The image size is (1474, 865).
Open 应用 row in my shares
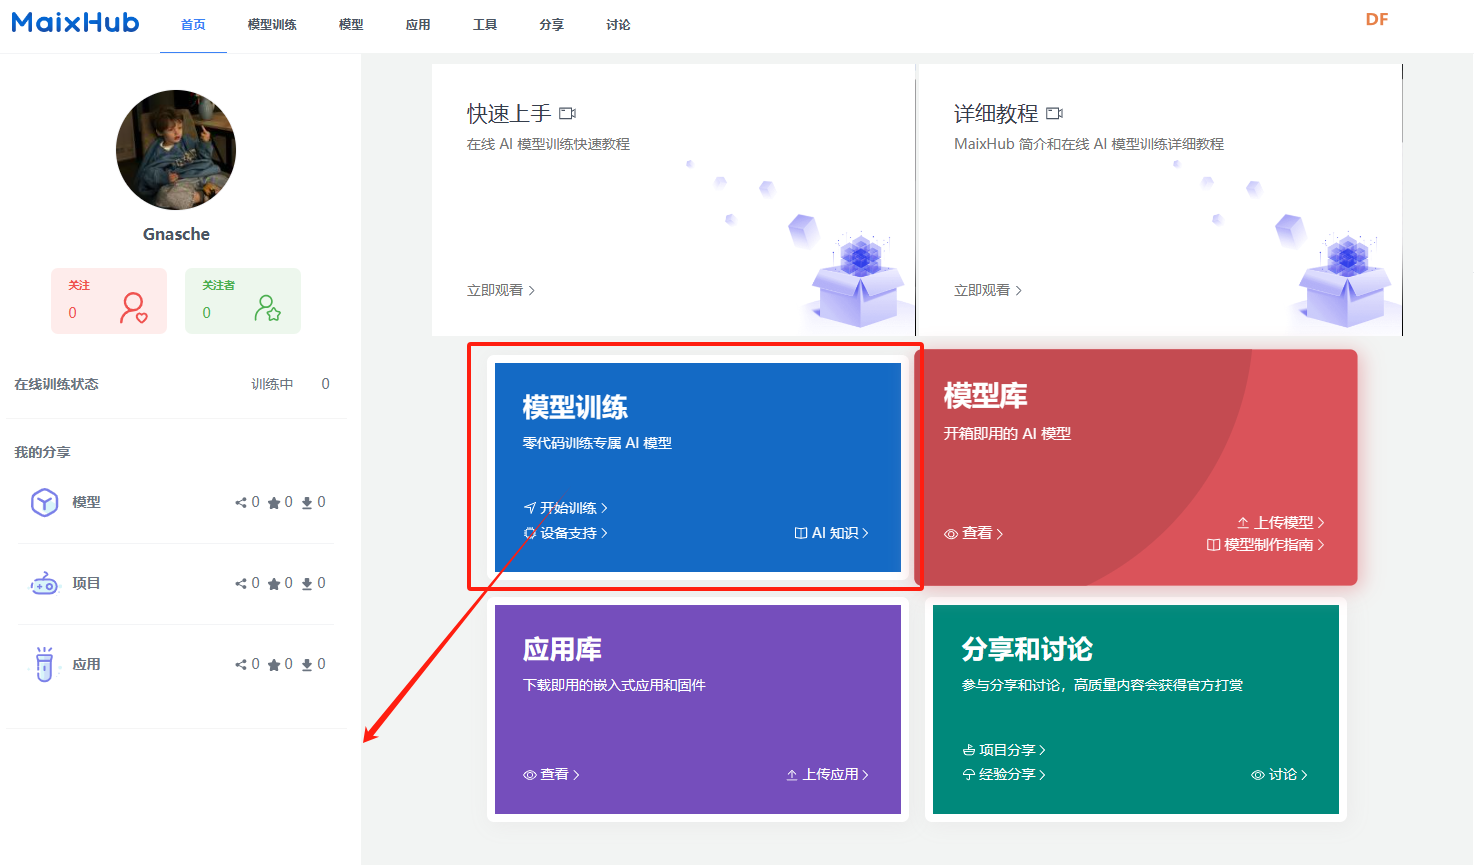tap(176, 664)
